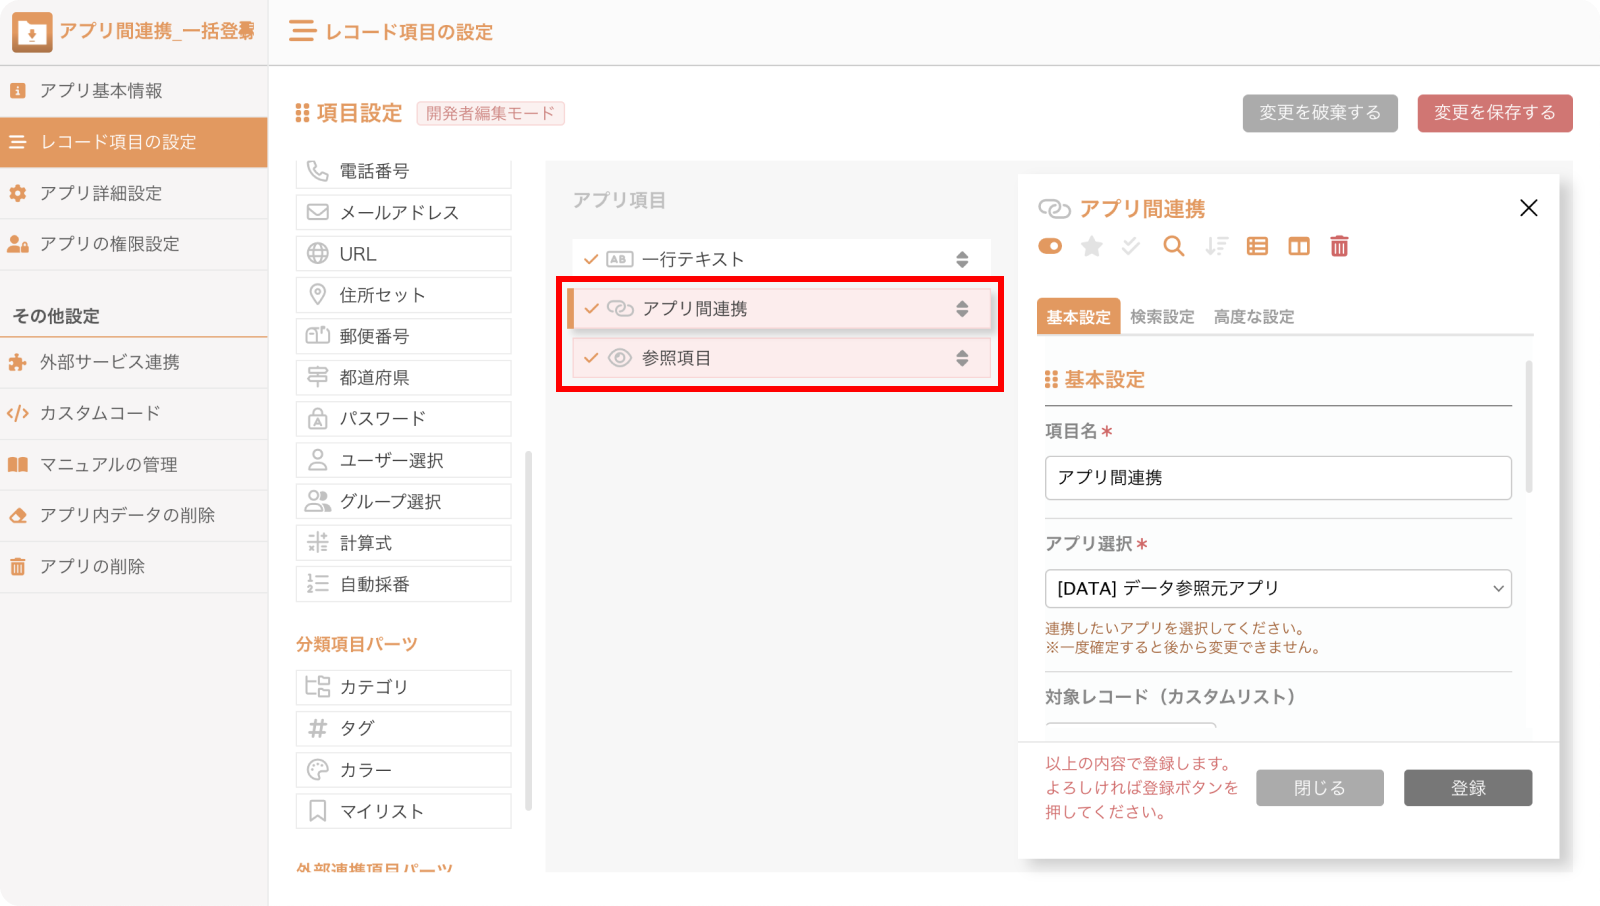The width and height of the screenshot is (1600, 906).
Task: Select the 自動採番 field part
Action: coord(404,584)
